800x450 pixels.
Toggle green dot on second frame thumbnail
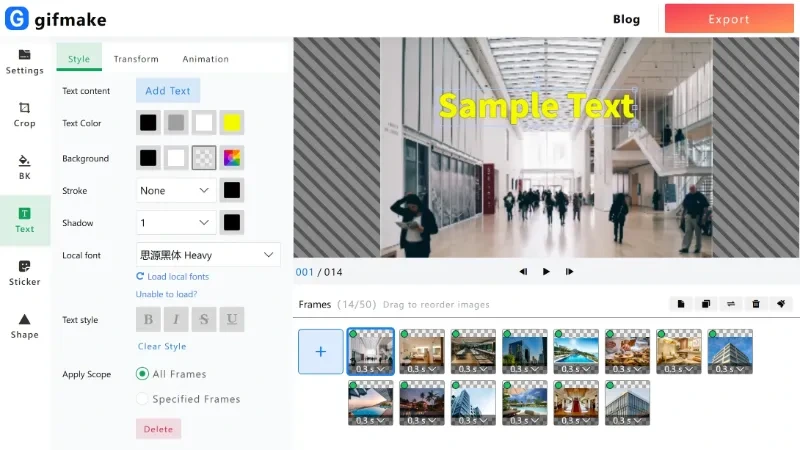click(x=404, y=334)
